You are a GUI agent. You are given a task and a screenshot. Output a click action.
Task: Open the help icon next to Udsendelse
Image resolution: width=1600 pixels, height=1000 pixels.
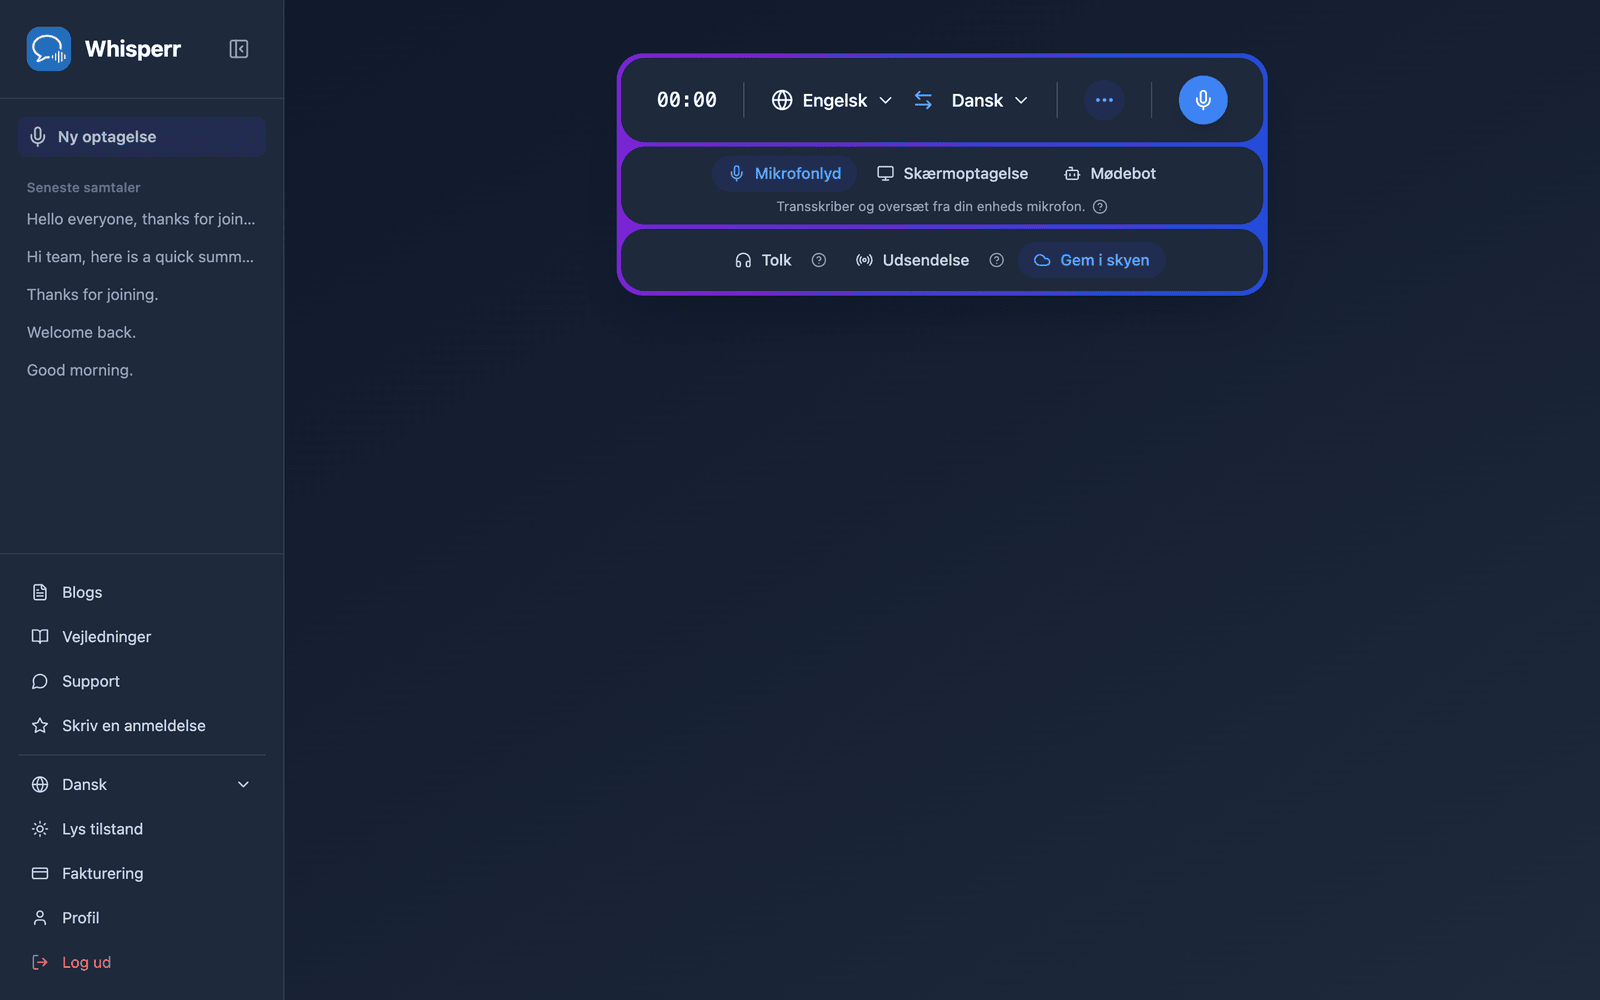click(x=997, y=260)
